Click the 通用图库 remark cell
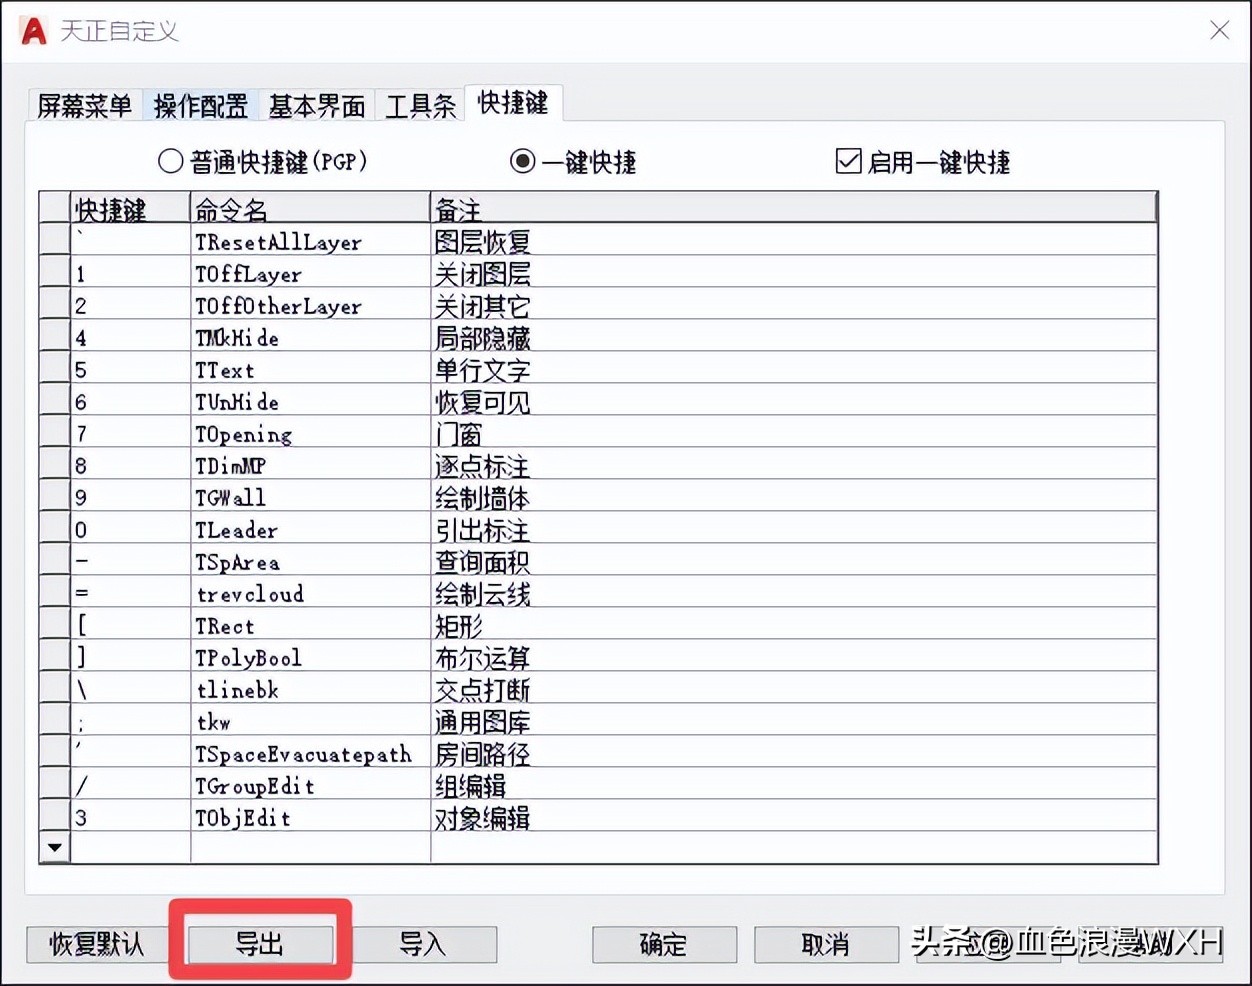The image size is (1252, 986). pos(794,721)
